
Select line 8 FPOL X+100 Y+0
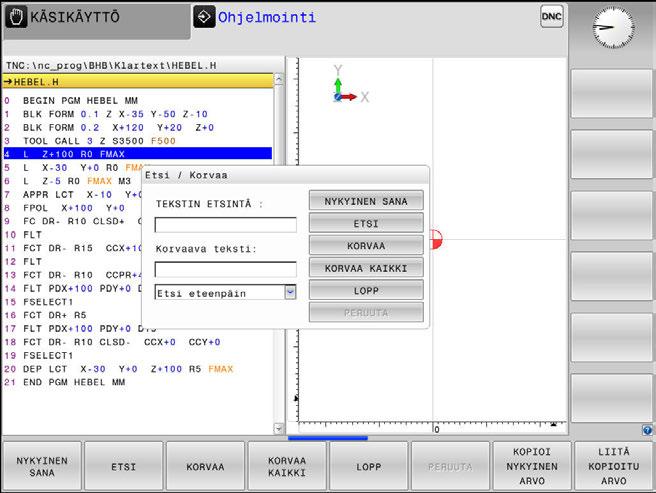pos(73,208)
